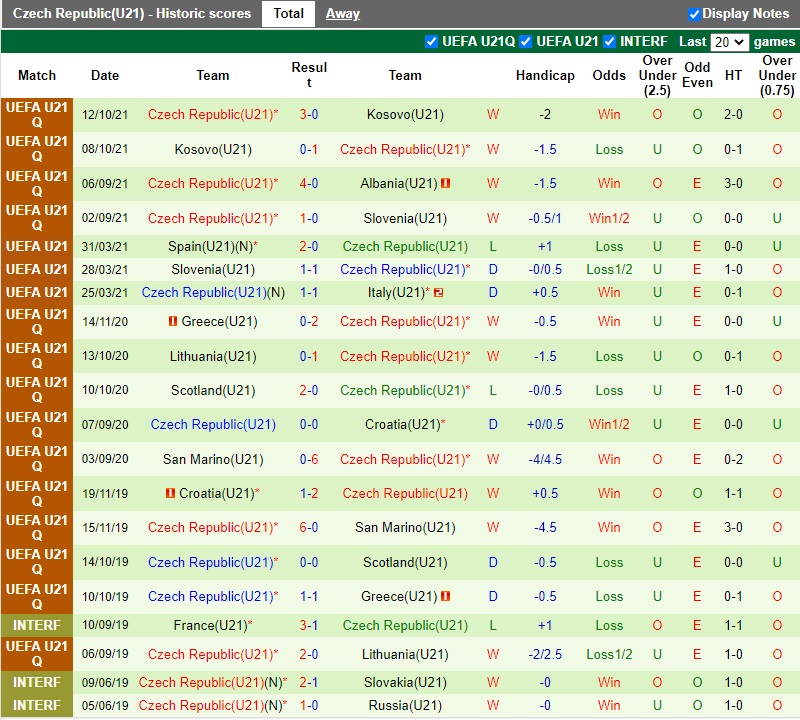The height and width of the screenshot is (720, 800).
Task: Click handicap +0/0.5 in Croatia 07/09/20 row
Action: (545, 425)
